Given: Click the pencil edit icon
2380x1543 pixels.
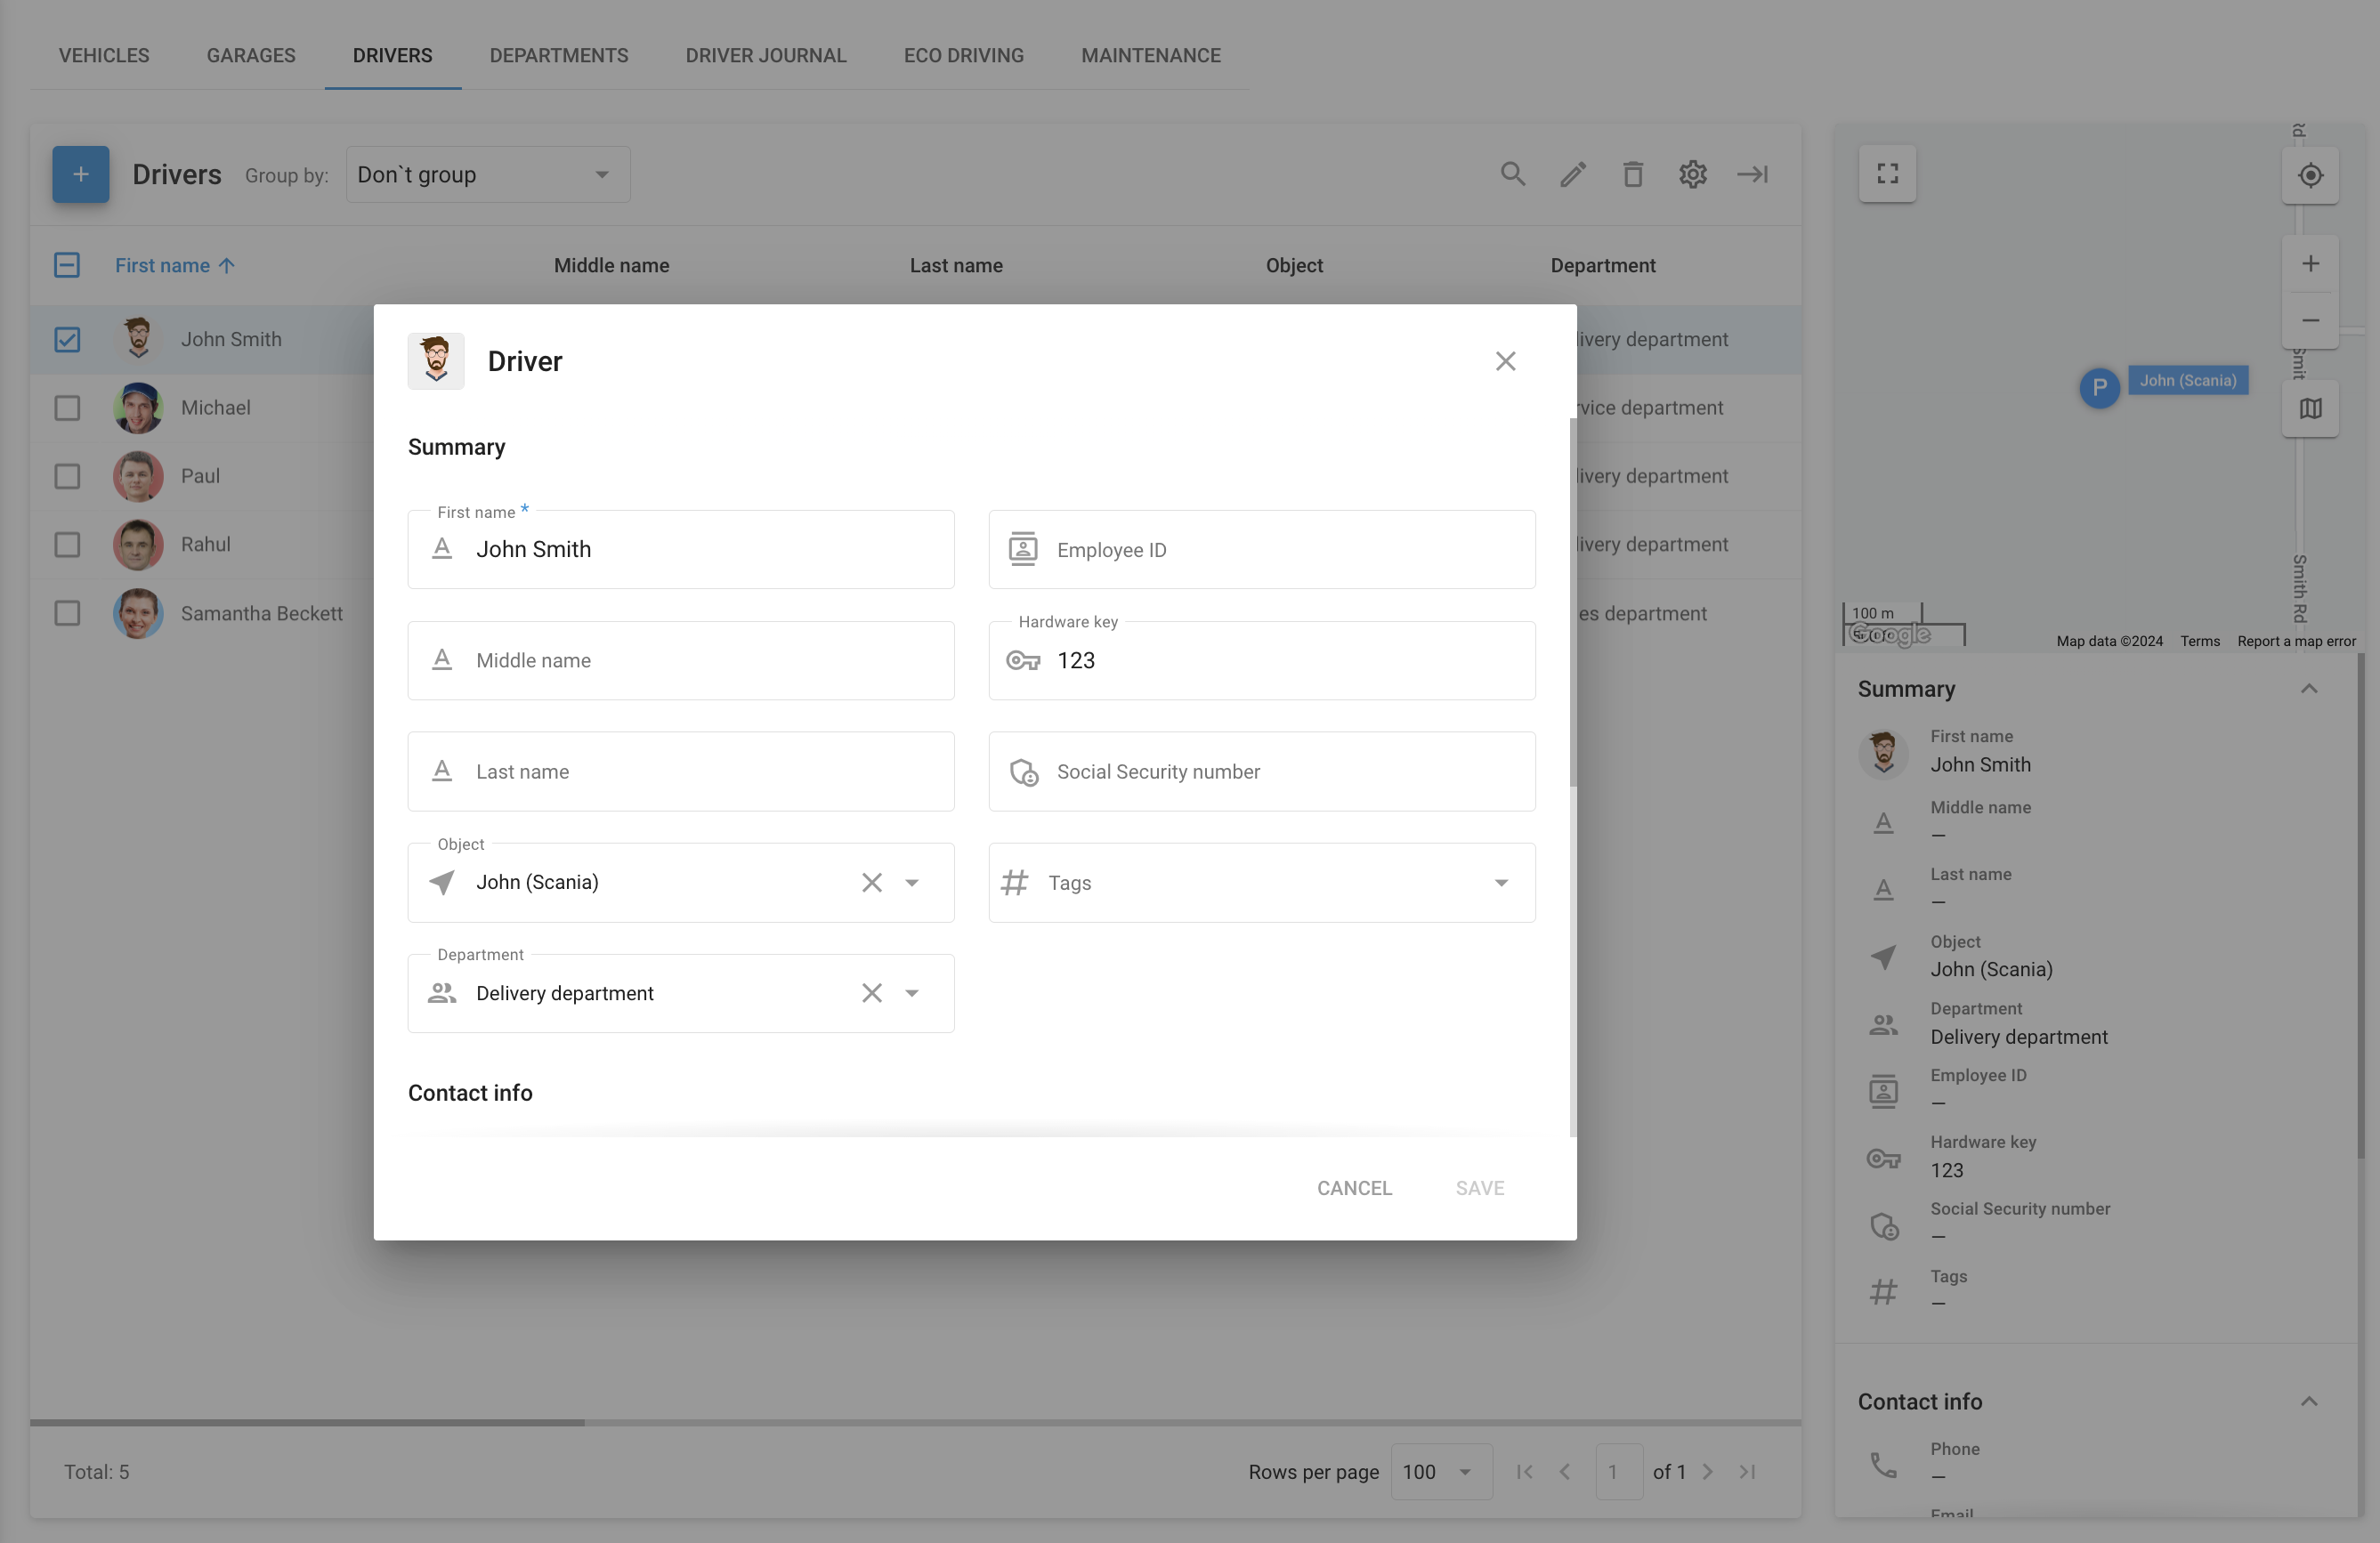Looking at the screenshot, I should pyautogui.click(x=1573, y=174).
